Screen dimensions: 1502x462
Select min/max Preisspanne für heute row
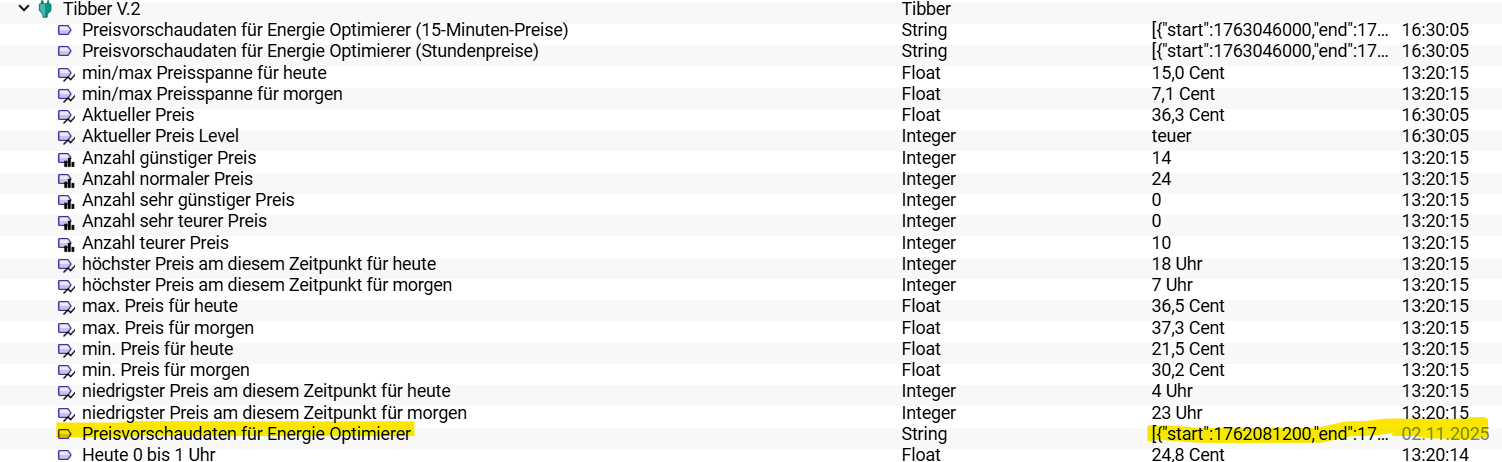click(x=204, y=73)
